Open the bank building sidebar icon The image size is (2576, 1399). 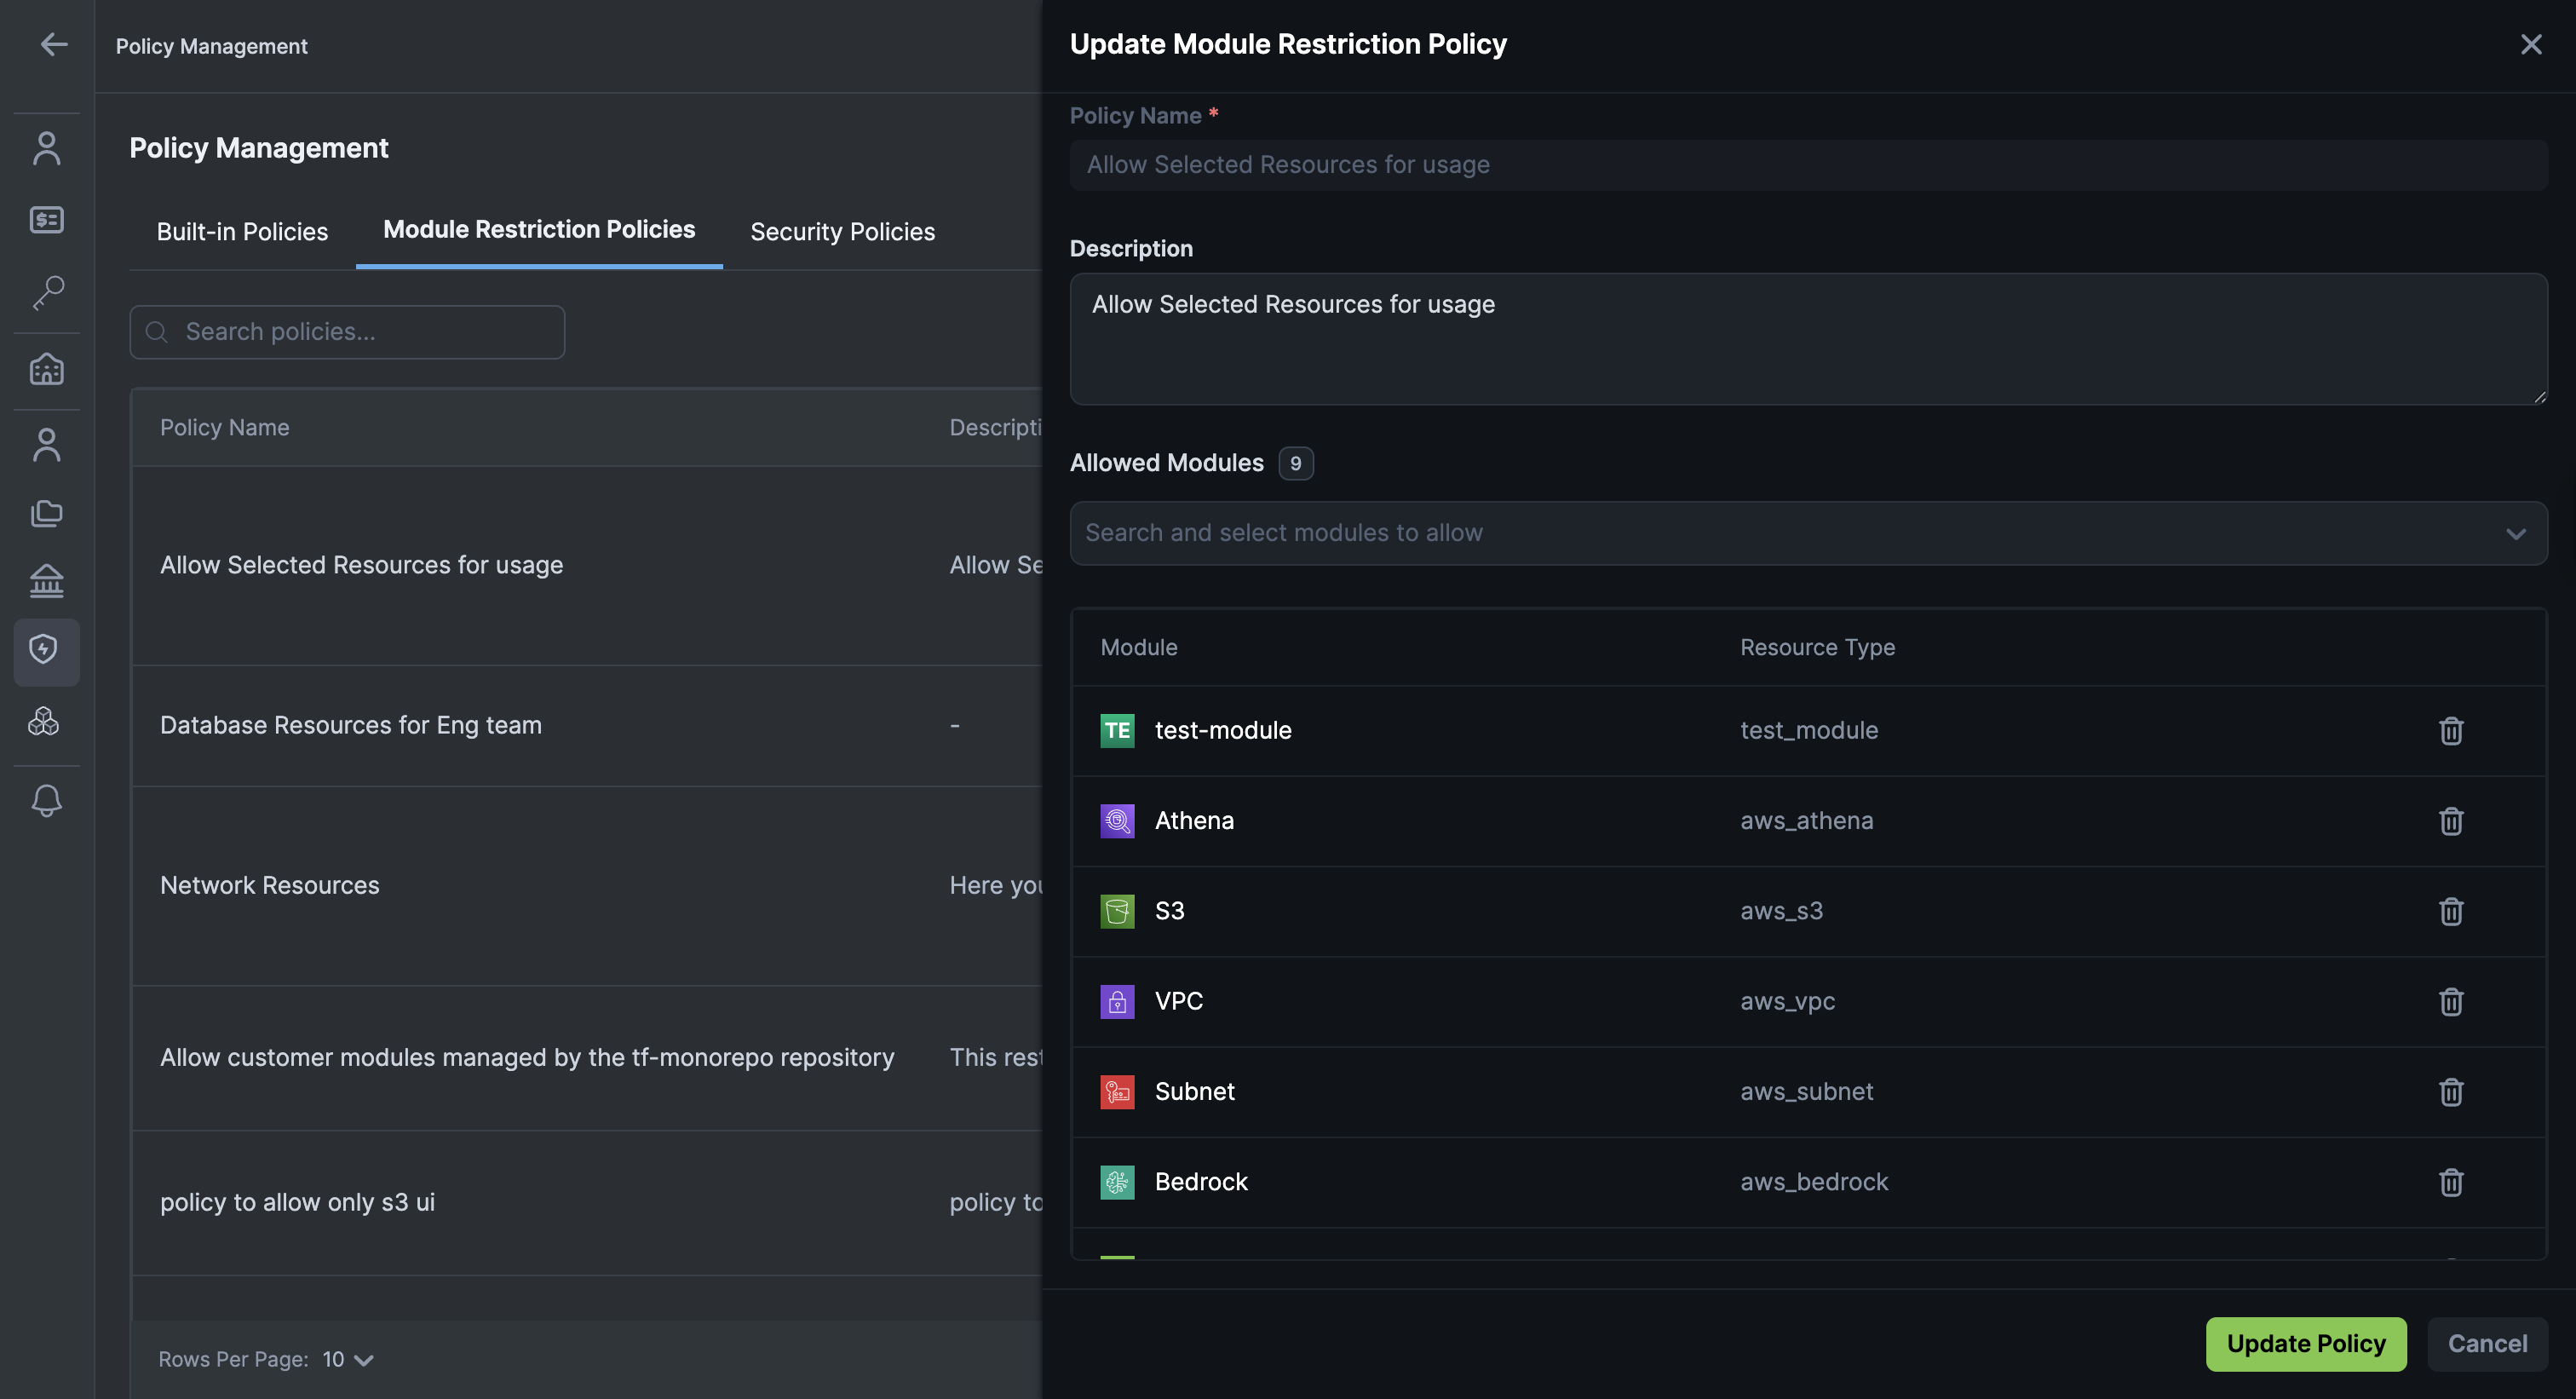(x=47, y=580)
